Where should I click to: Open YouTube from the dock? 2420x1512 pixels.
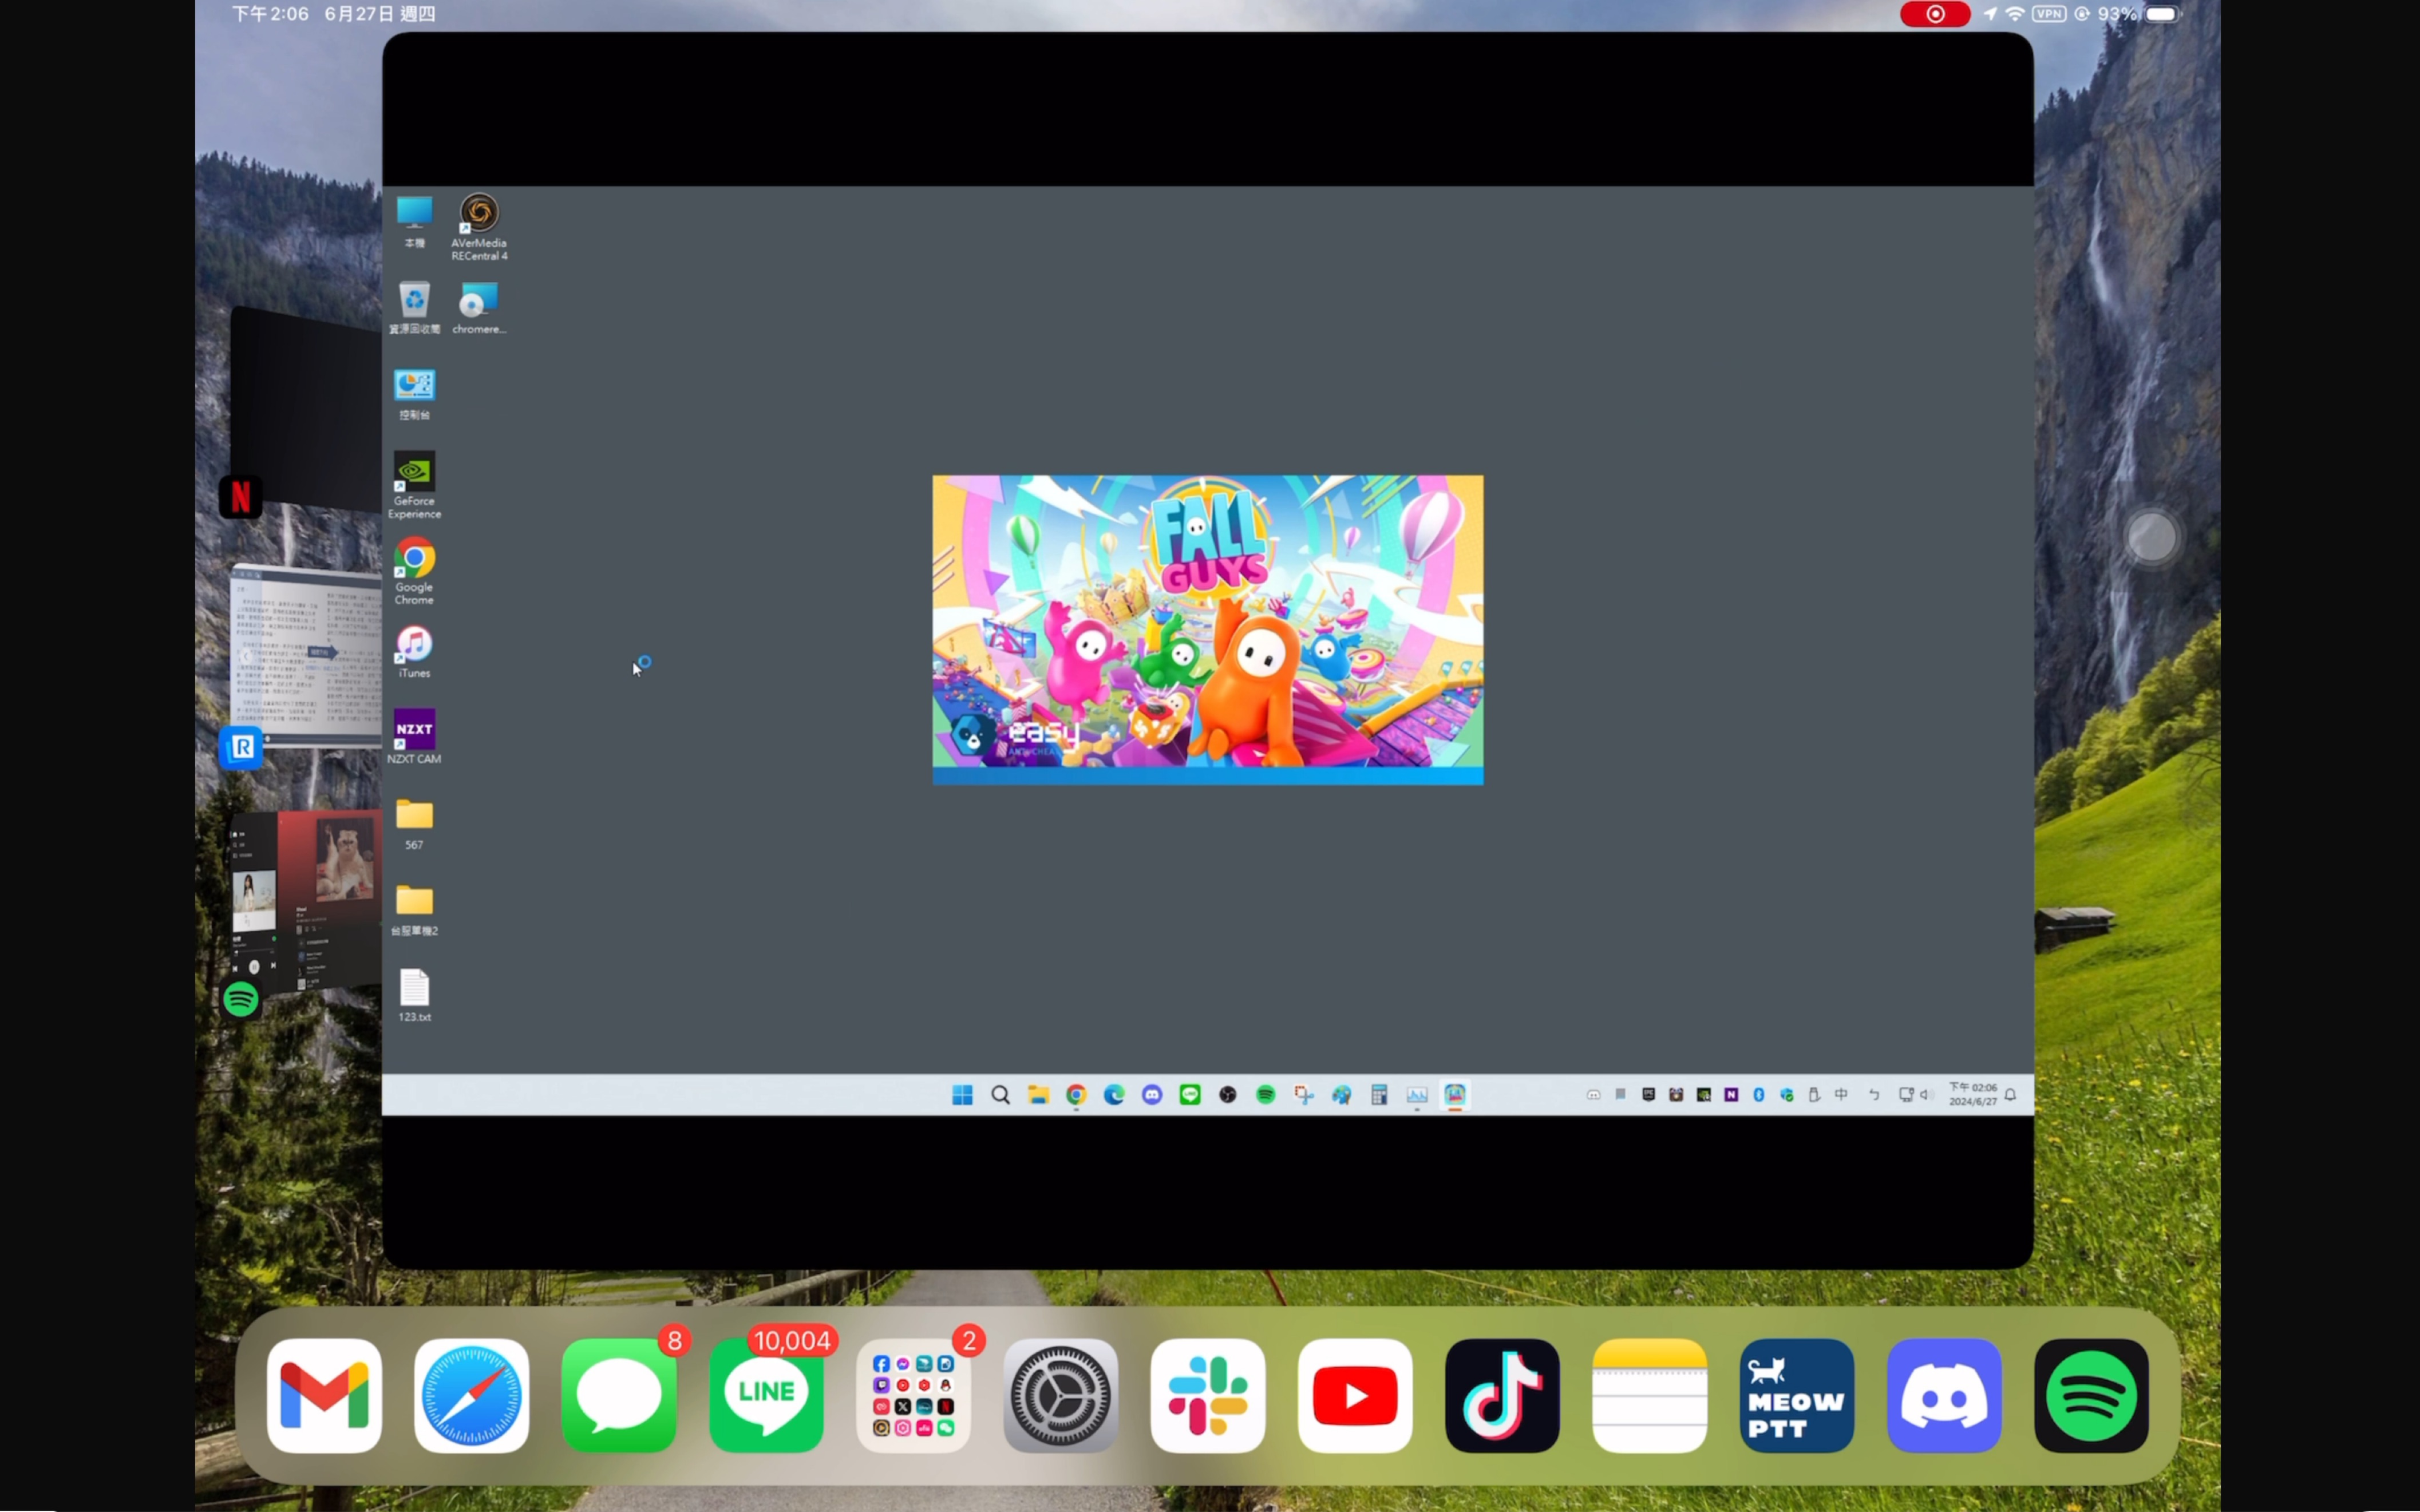point(1355,1395)
